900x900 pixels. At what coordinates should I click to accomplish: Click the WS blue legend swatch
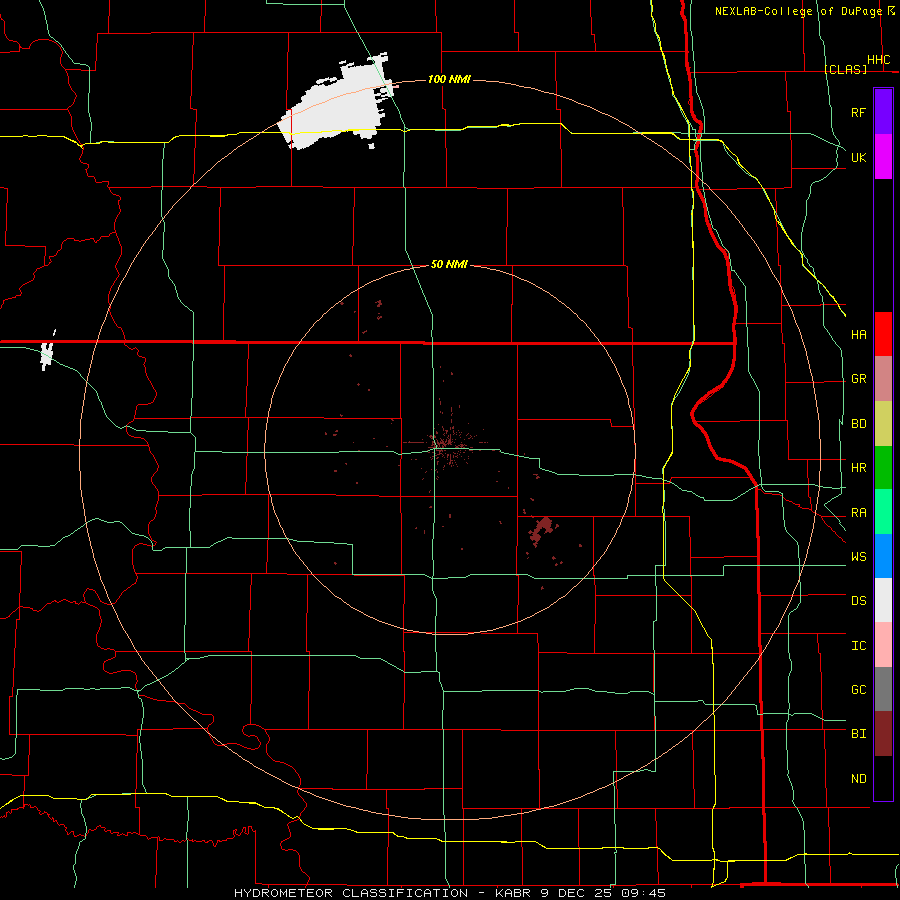[883, 556]
